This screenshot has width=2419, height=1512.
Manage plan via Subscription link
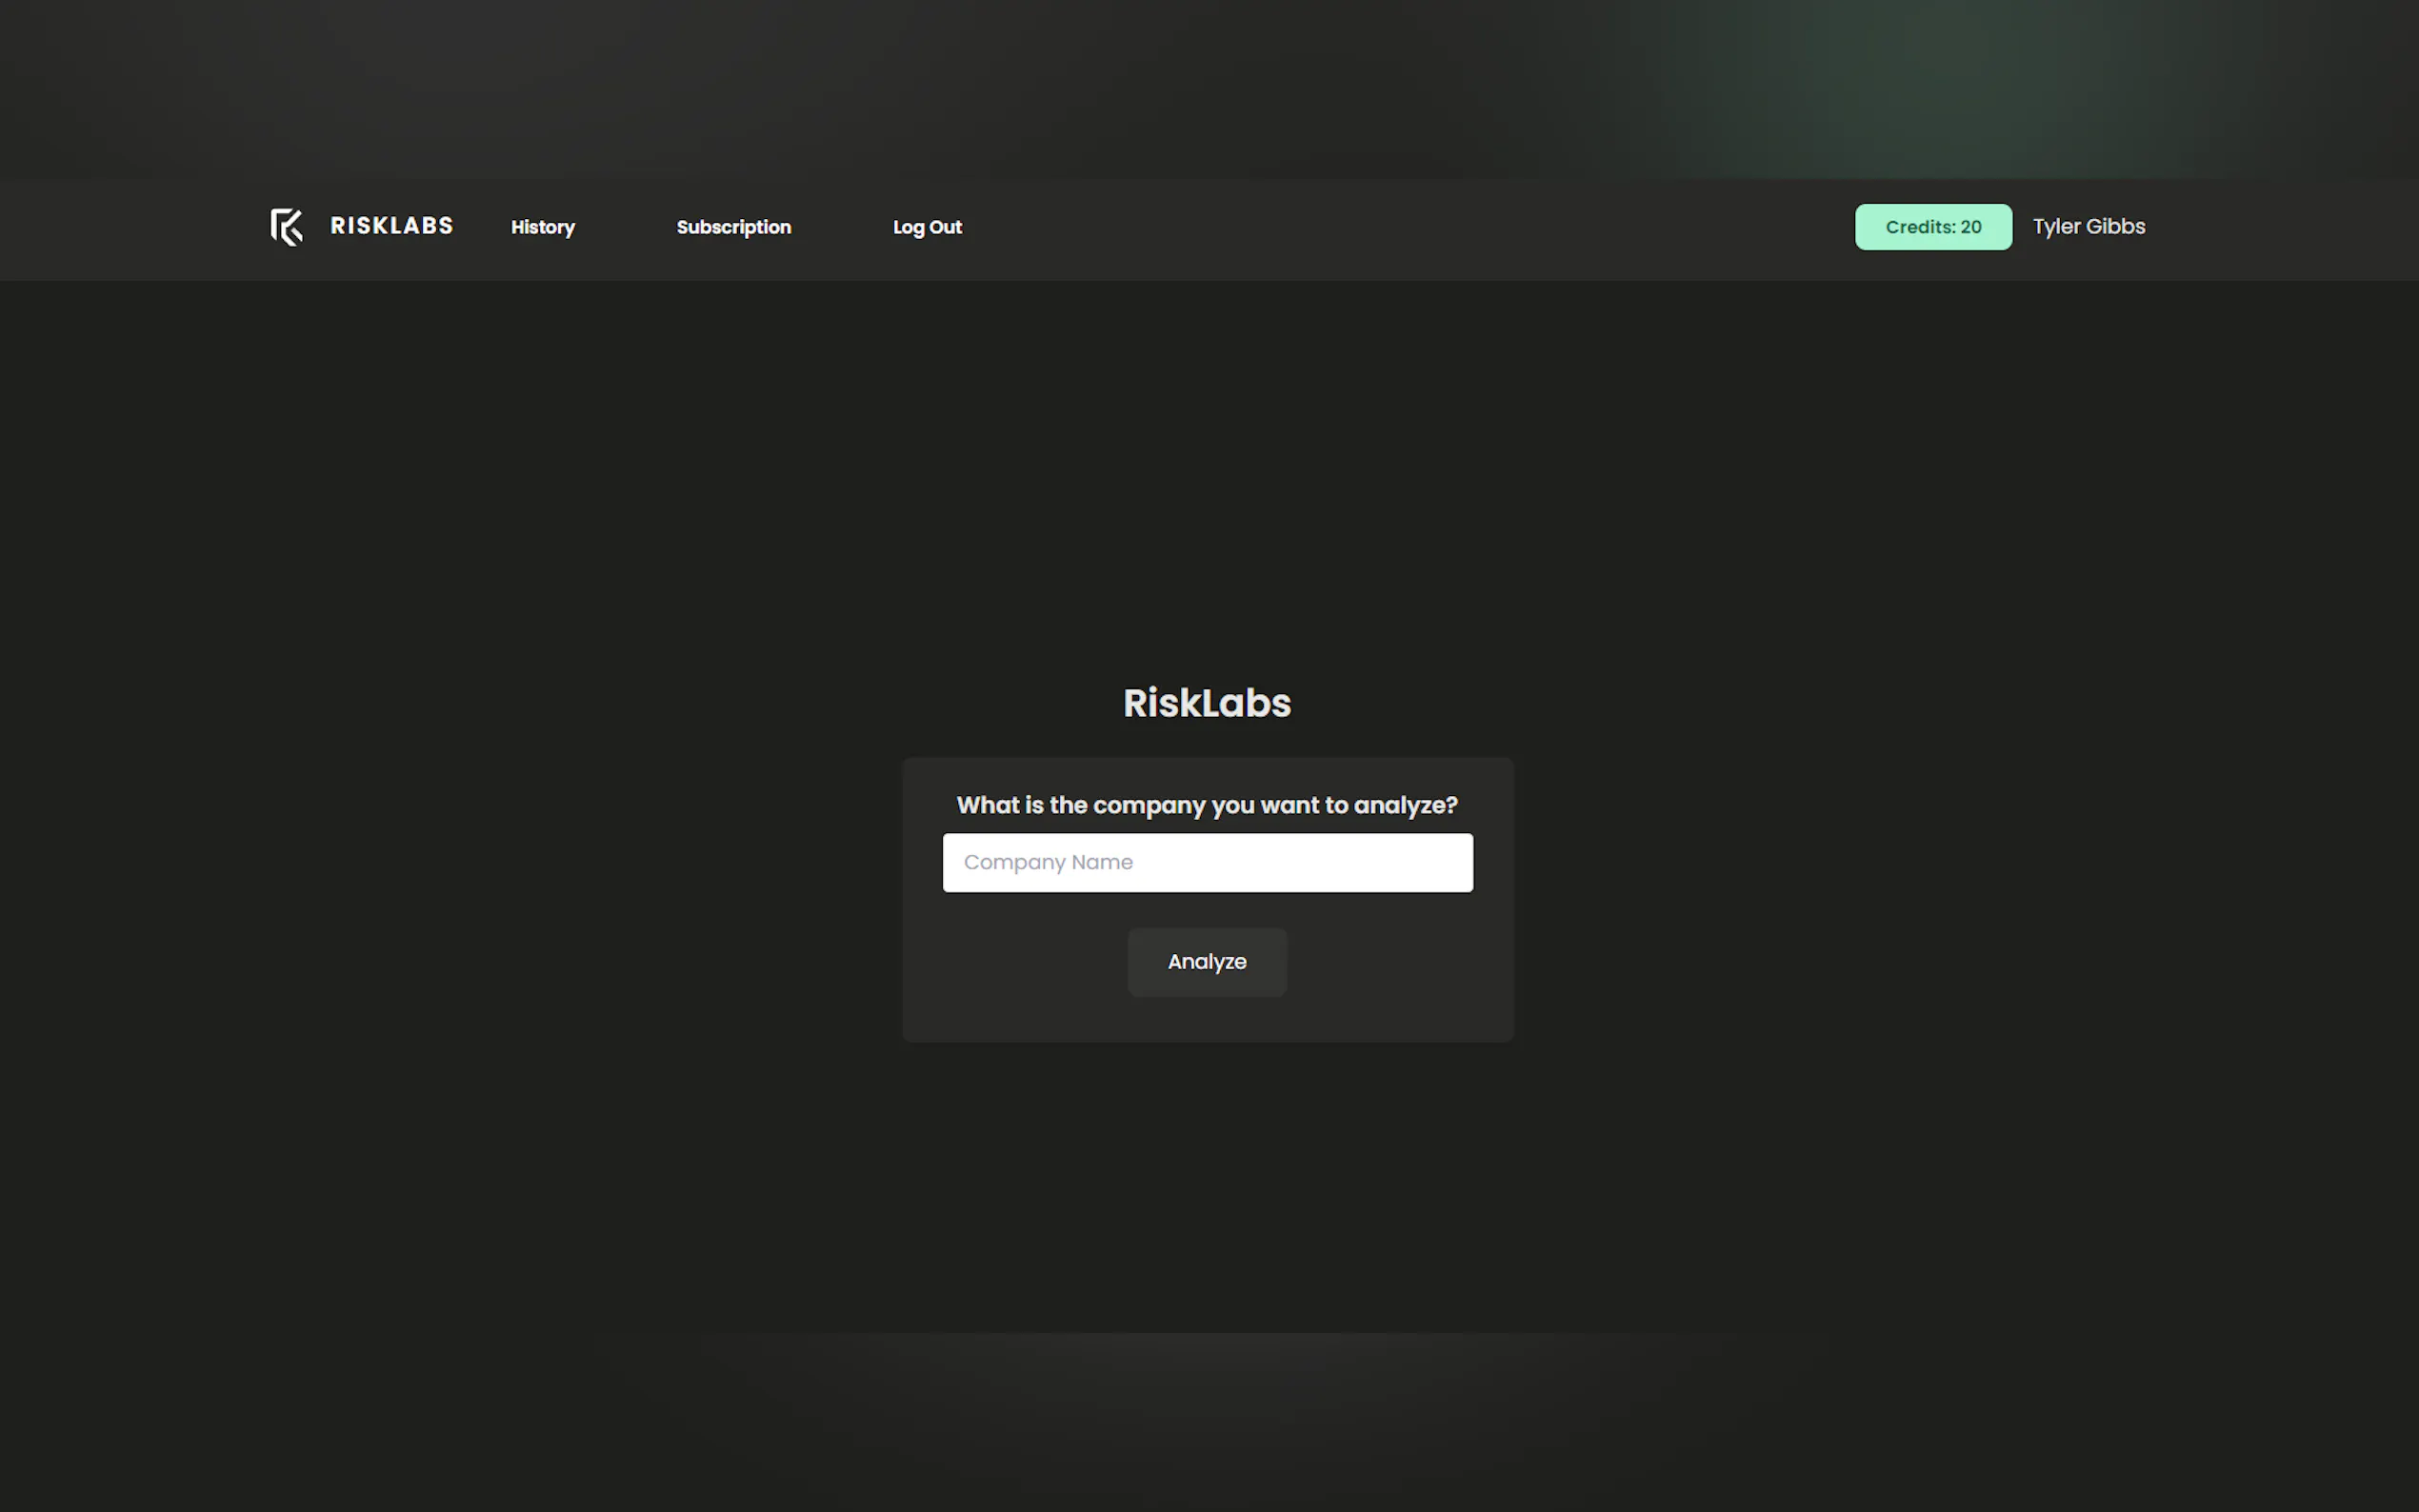coord(733,227)
